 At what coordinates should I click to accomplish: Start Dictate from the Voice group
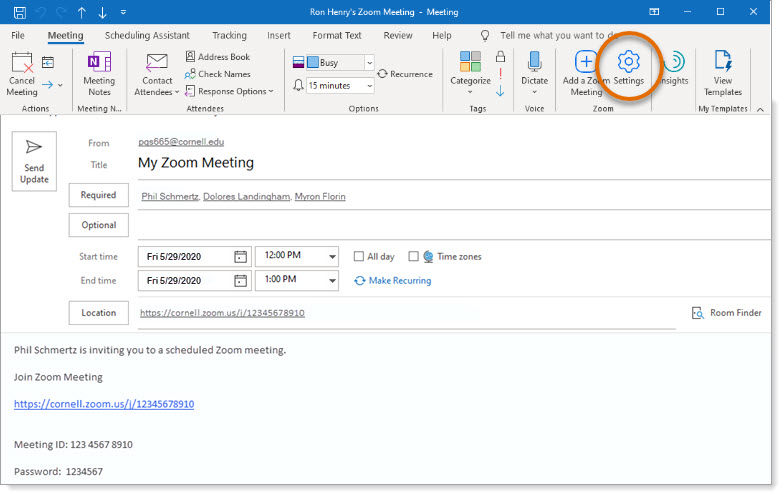click(x=534, y=74)
